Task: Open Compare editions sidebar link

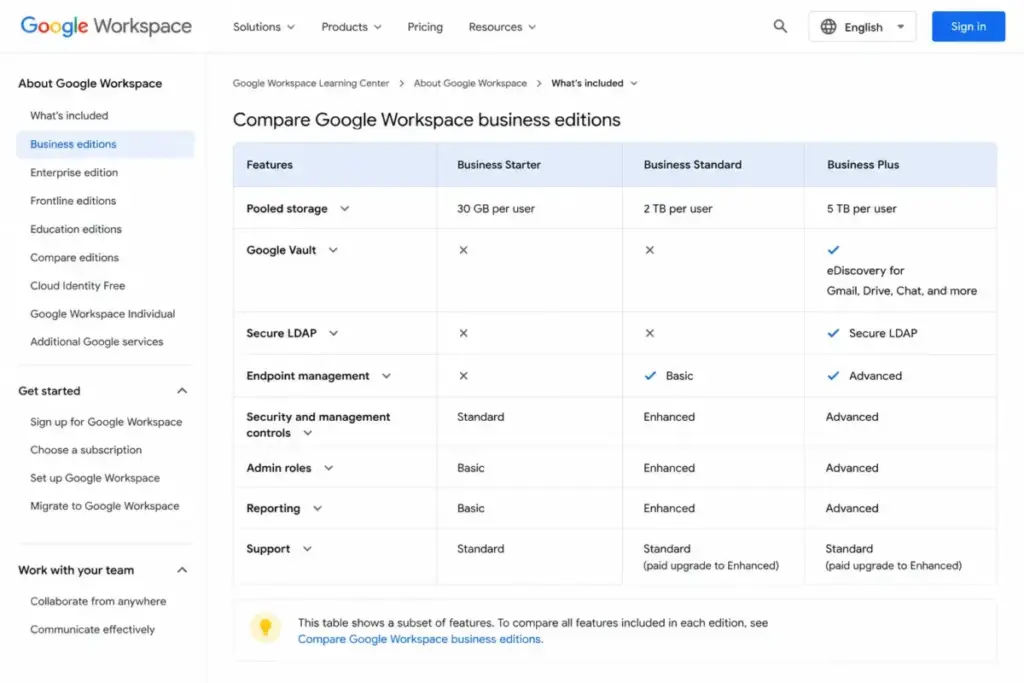Action: [74, 257]
